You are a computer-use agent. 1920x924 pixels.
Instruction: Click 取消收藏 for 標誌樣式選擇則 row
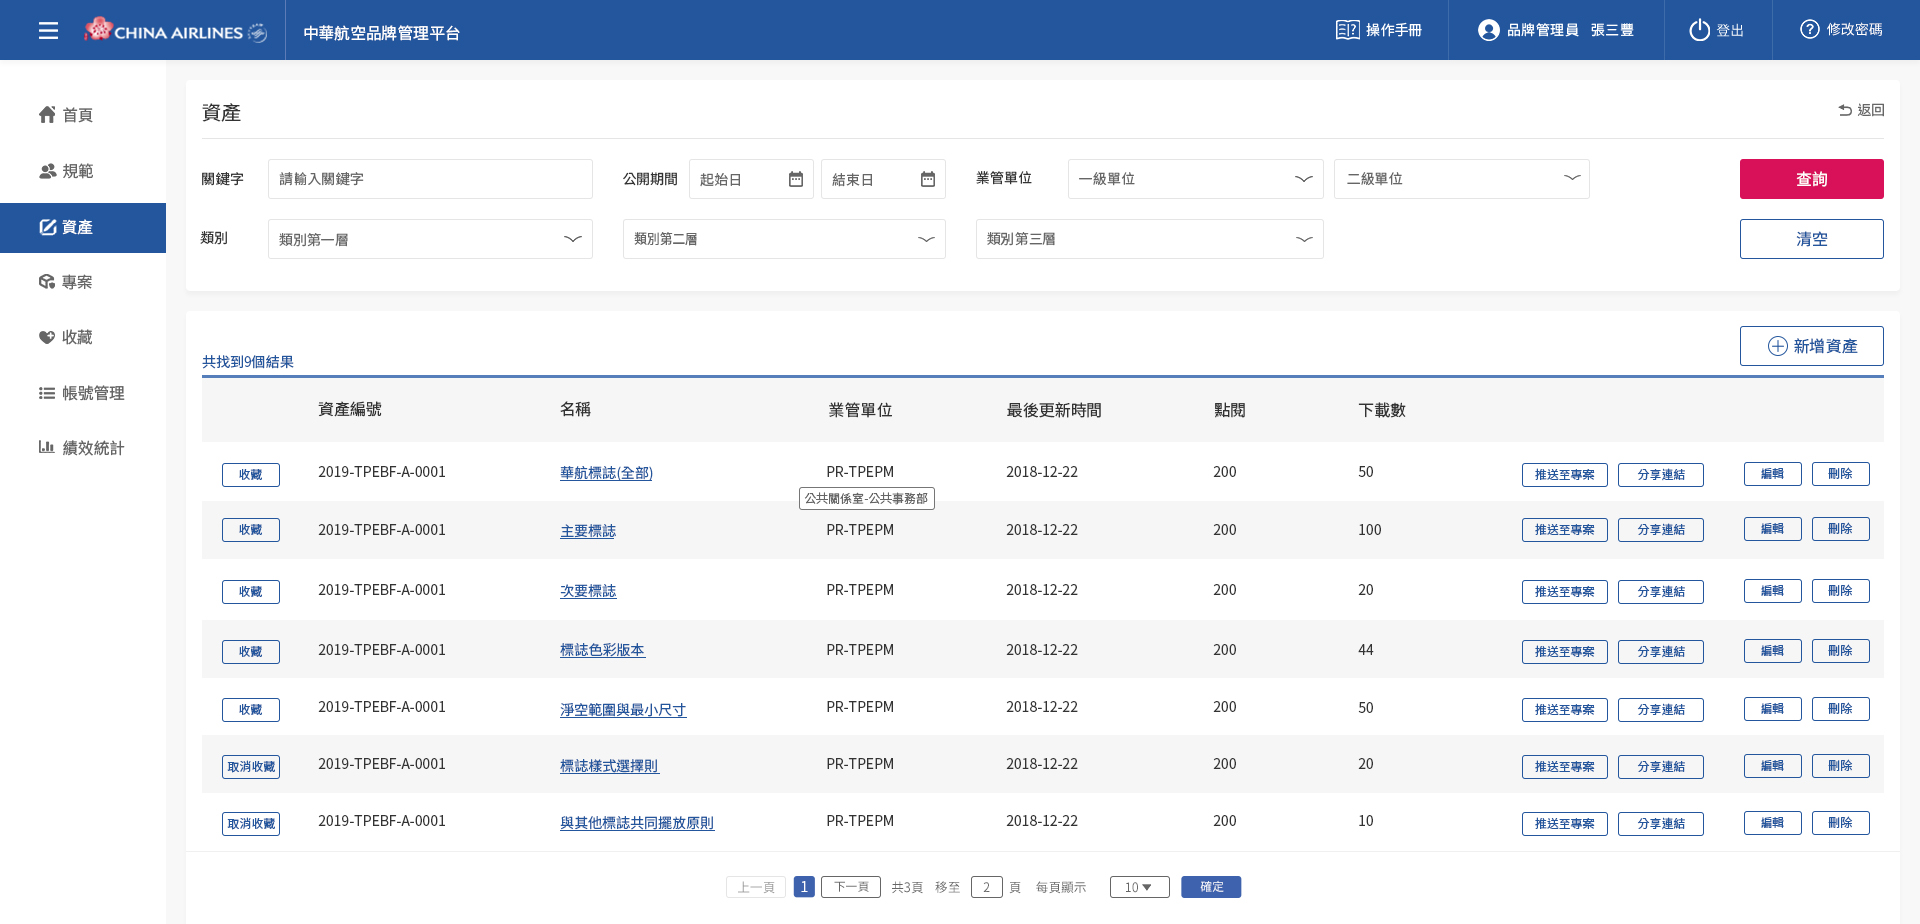click(x=250, y=767)
